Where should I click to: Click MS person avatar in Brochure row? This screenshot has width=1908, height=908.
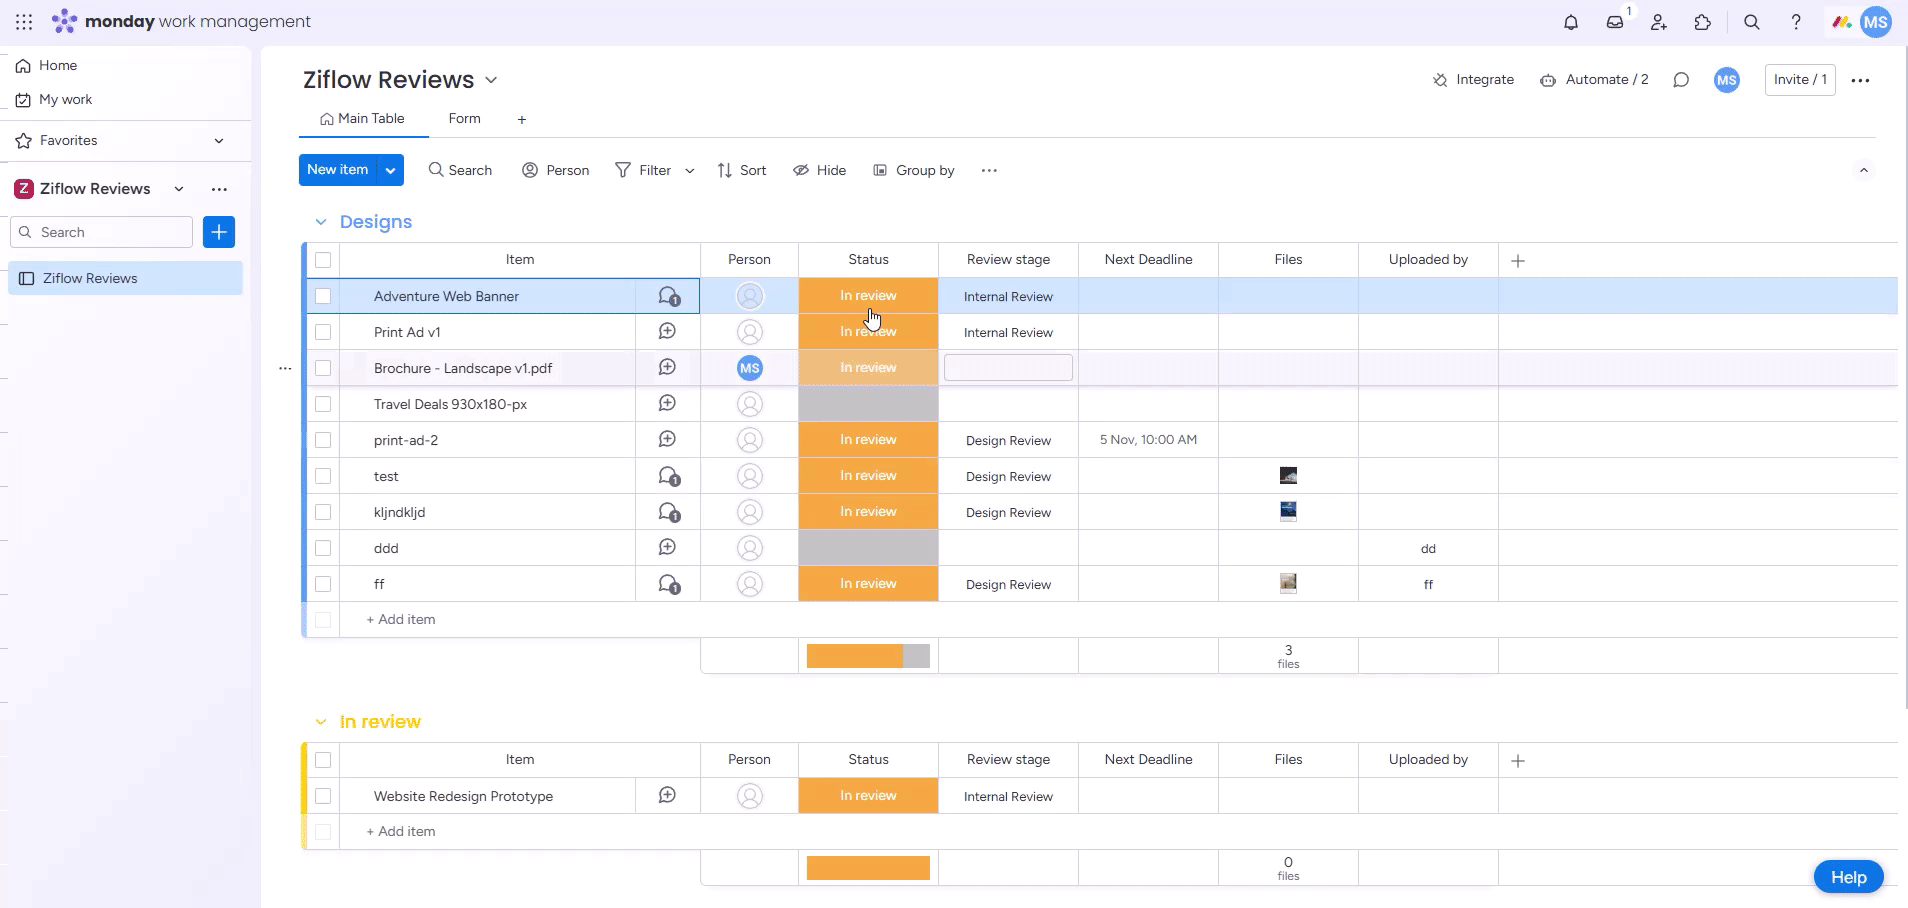click(x=750, y=368)
